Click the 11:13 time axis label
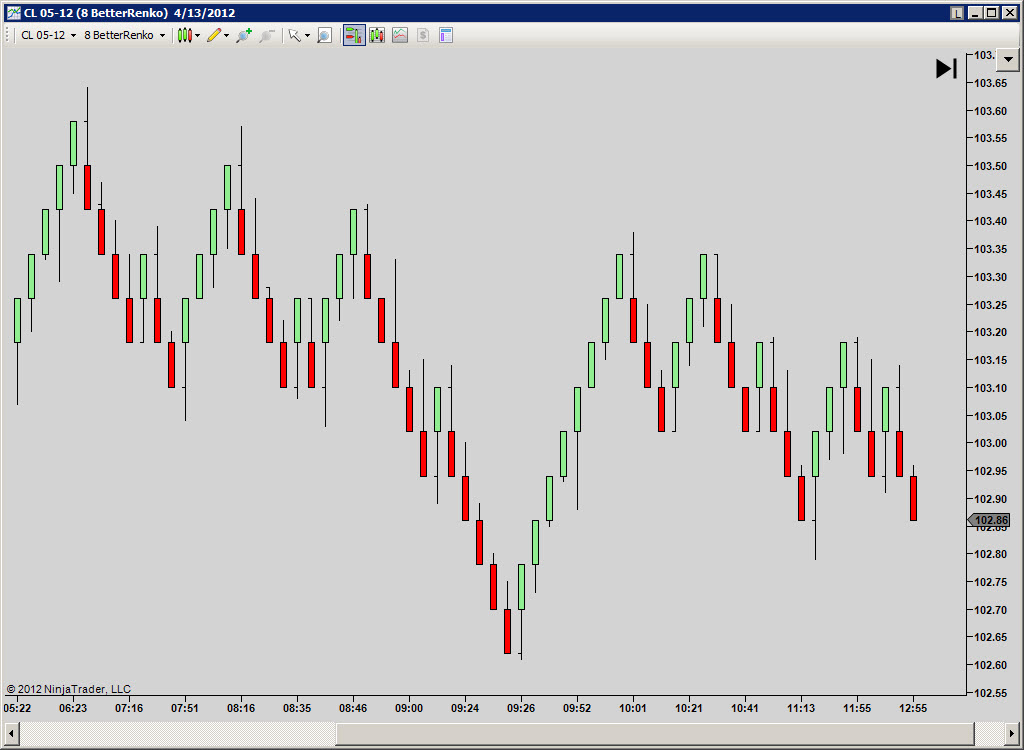This screenshot has height=750, width=1024. coord(801,708)
